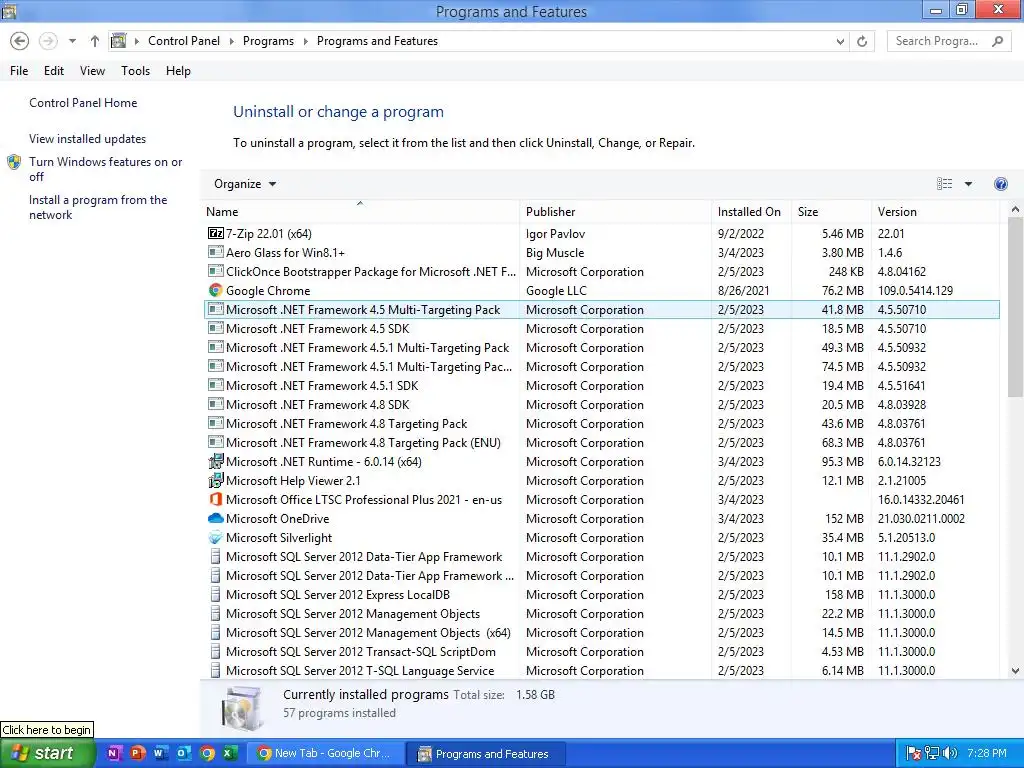Viewport: 1024px width, 768px height.
Task: Switch to New Tab Google Chrome taskbar button
Action: click(x=324, y=753)
